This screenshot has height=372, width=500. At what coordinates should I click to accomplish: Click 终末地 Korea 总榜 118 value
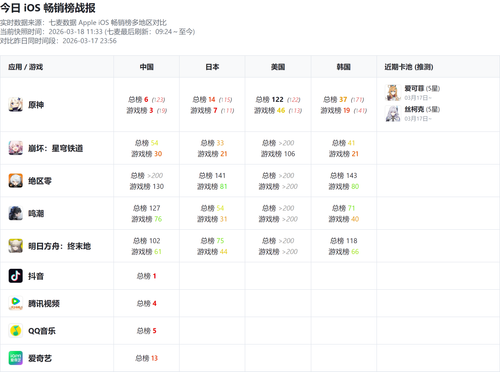pyautogui.click(x=343, y=241)
